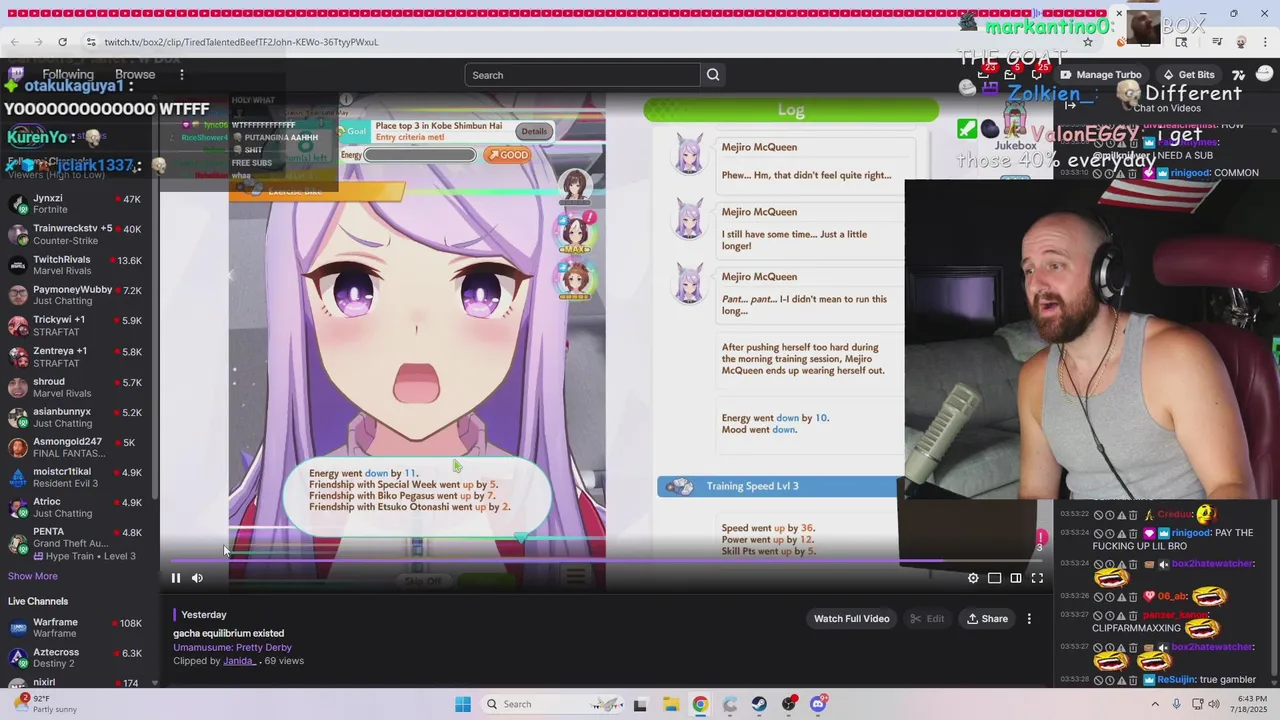1280x720 pixels.
Task: Open the three-dot menu beside Browse
Action: coord(181,75)
